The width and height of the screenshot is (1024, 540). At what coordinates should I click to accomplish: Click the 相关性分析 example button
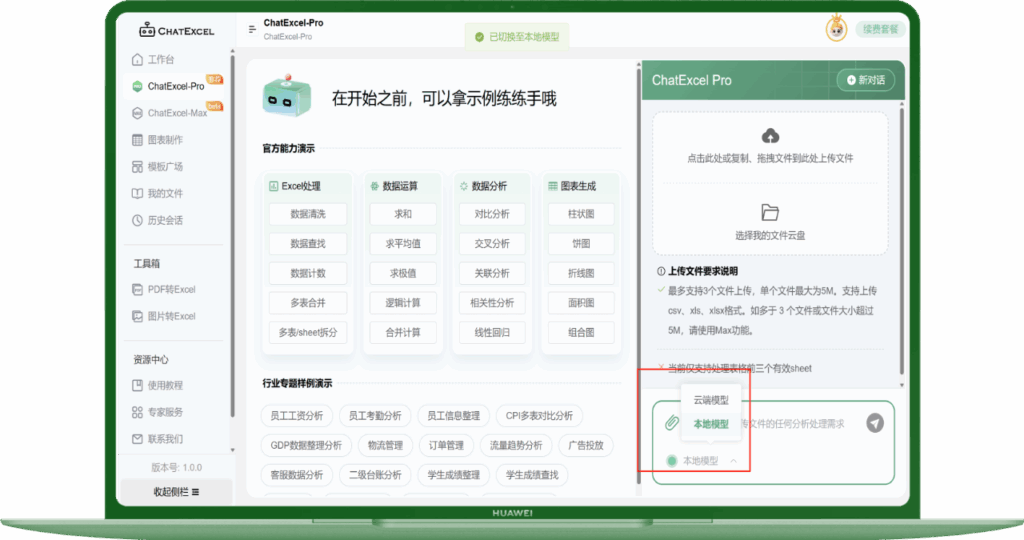coord(492,303)
